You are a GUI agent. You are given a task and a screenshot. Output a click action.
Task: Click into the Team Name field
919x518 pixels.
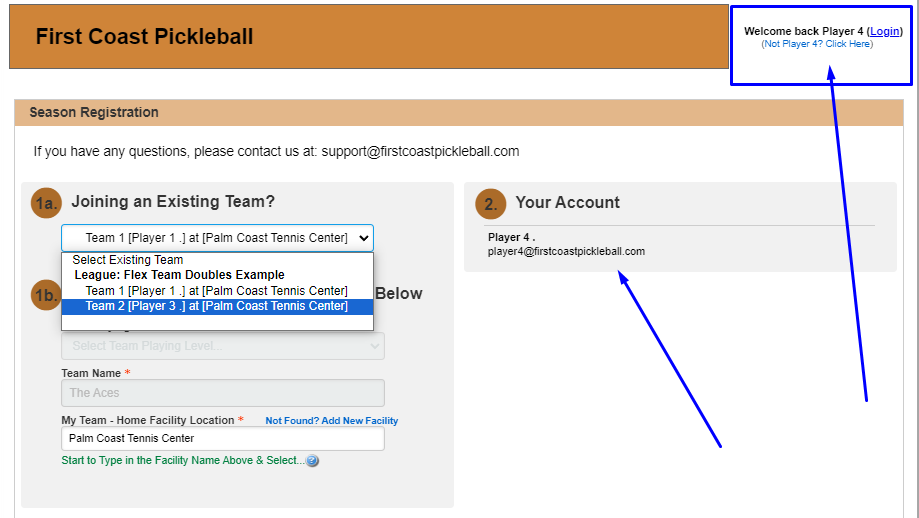coord(222,393)
